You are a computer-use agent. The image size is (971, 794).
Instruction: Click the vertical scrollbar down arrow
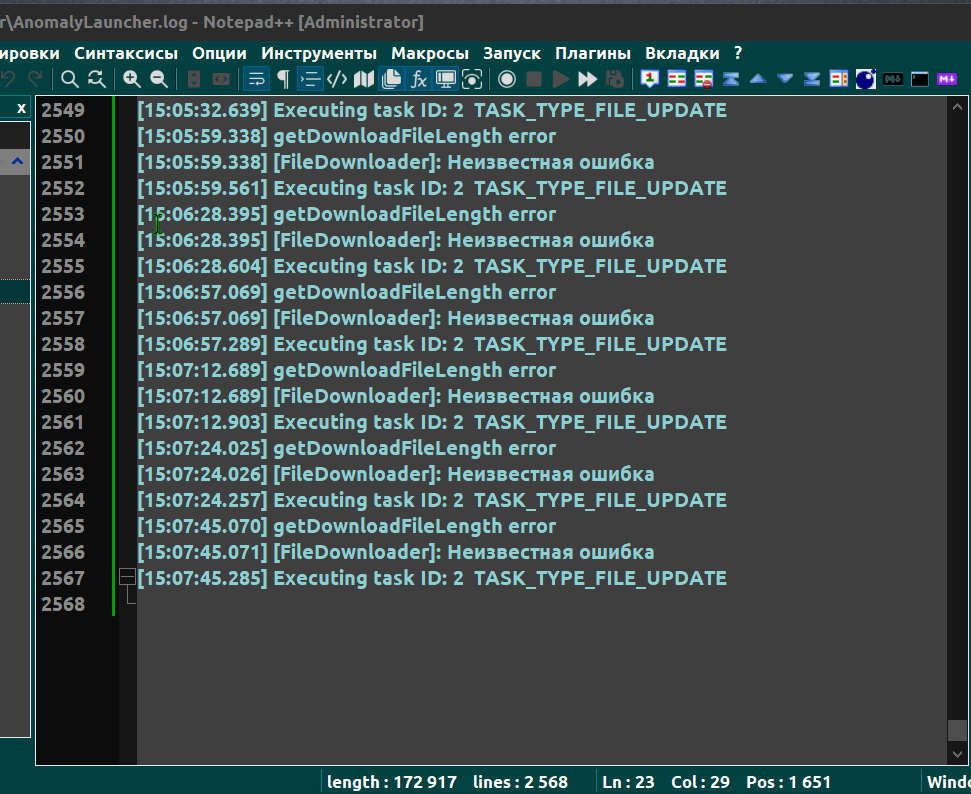click(957, 754)
